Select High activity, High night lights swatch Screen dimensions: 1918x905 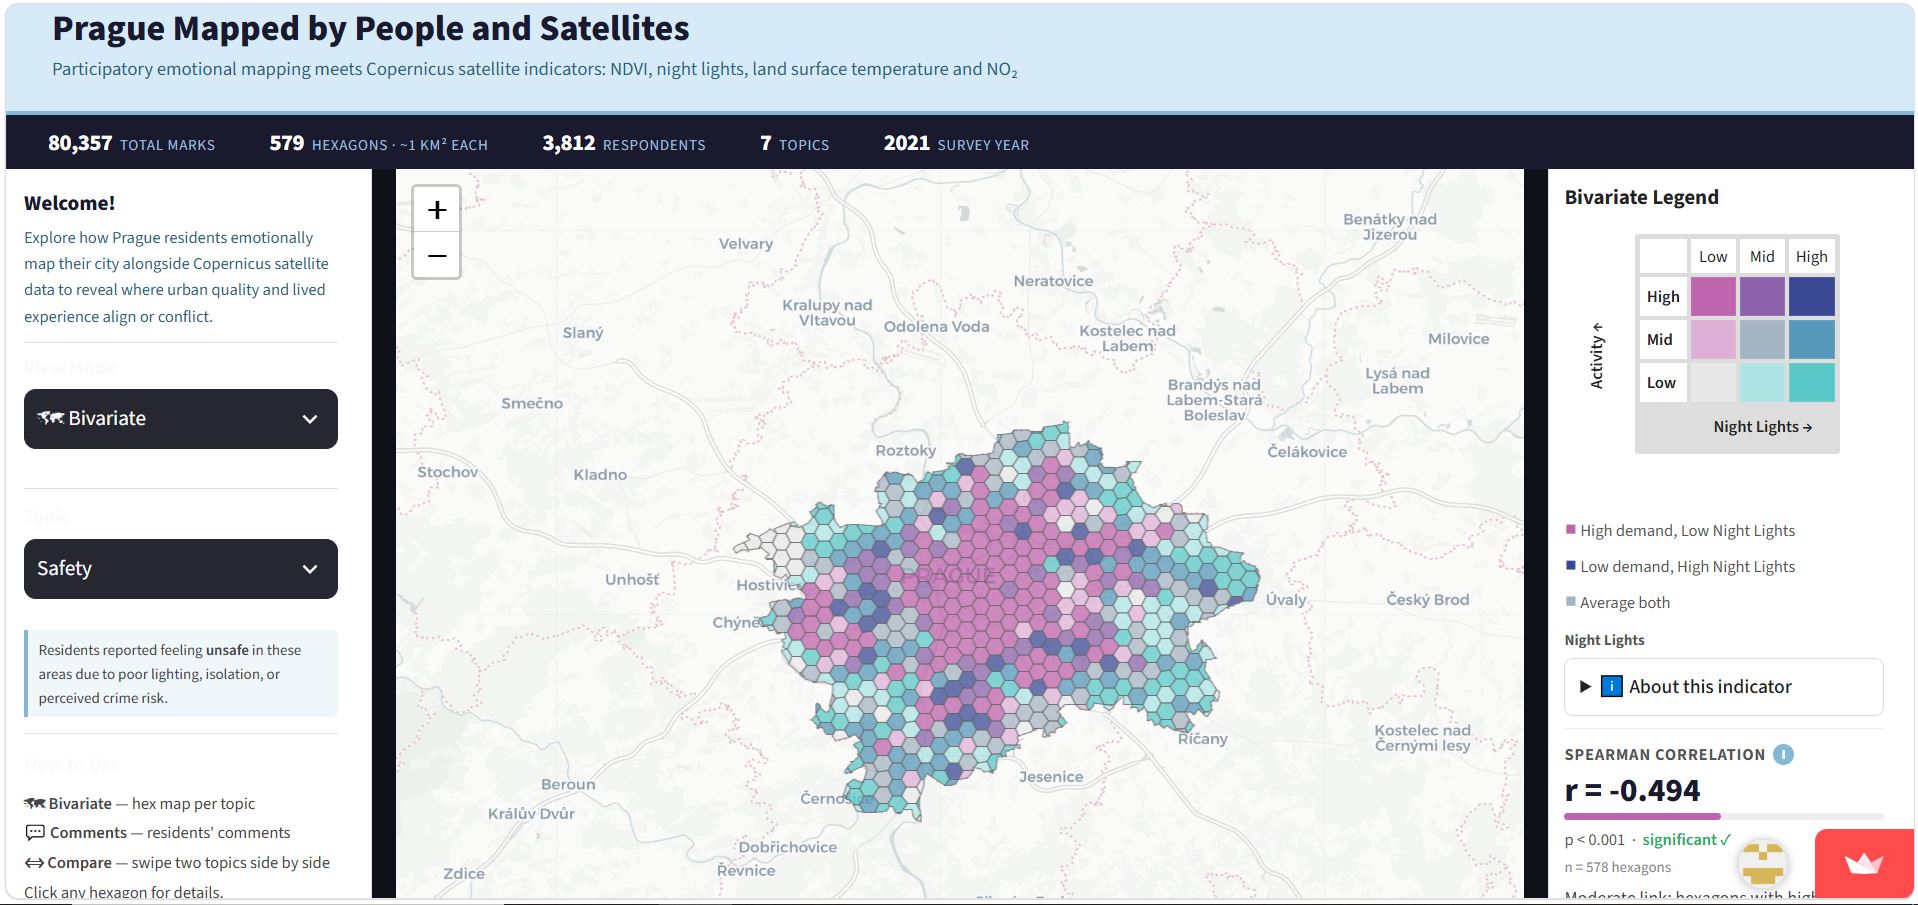[x=1811, y=297]
